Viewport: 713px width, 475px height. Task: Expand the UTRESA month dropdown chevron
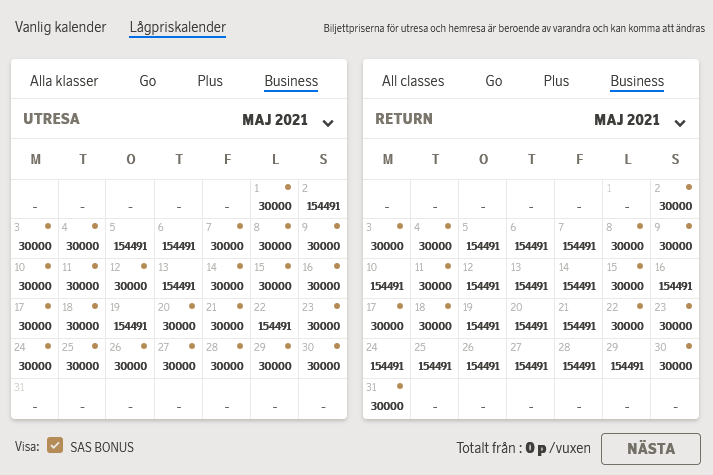pyautogui.click(x=328, y=122)
